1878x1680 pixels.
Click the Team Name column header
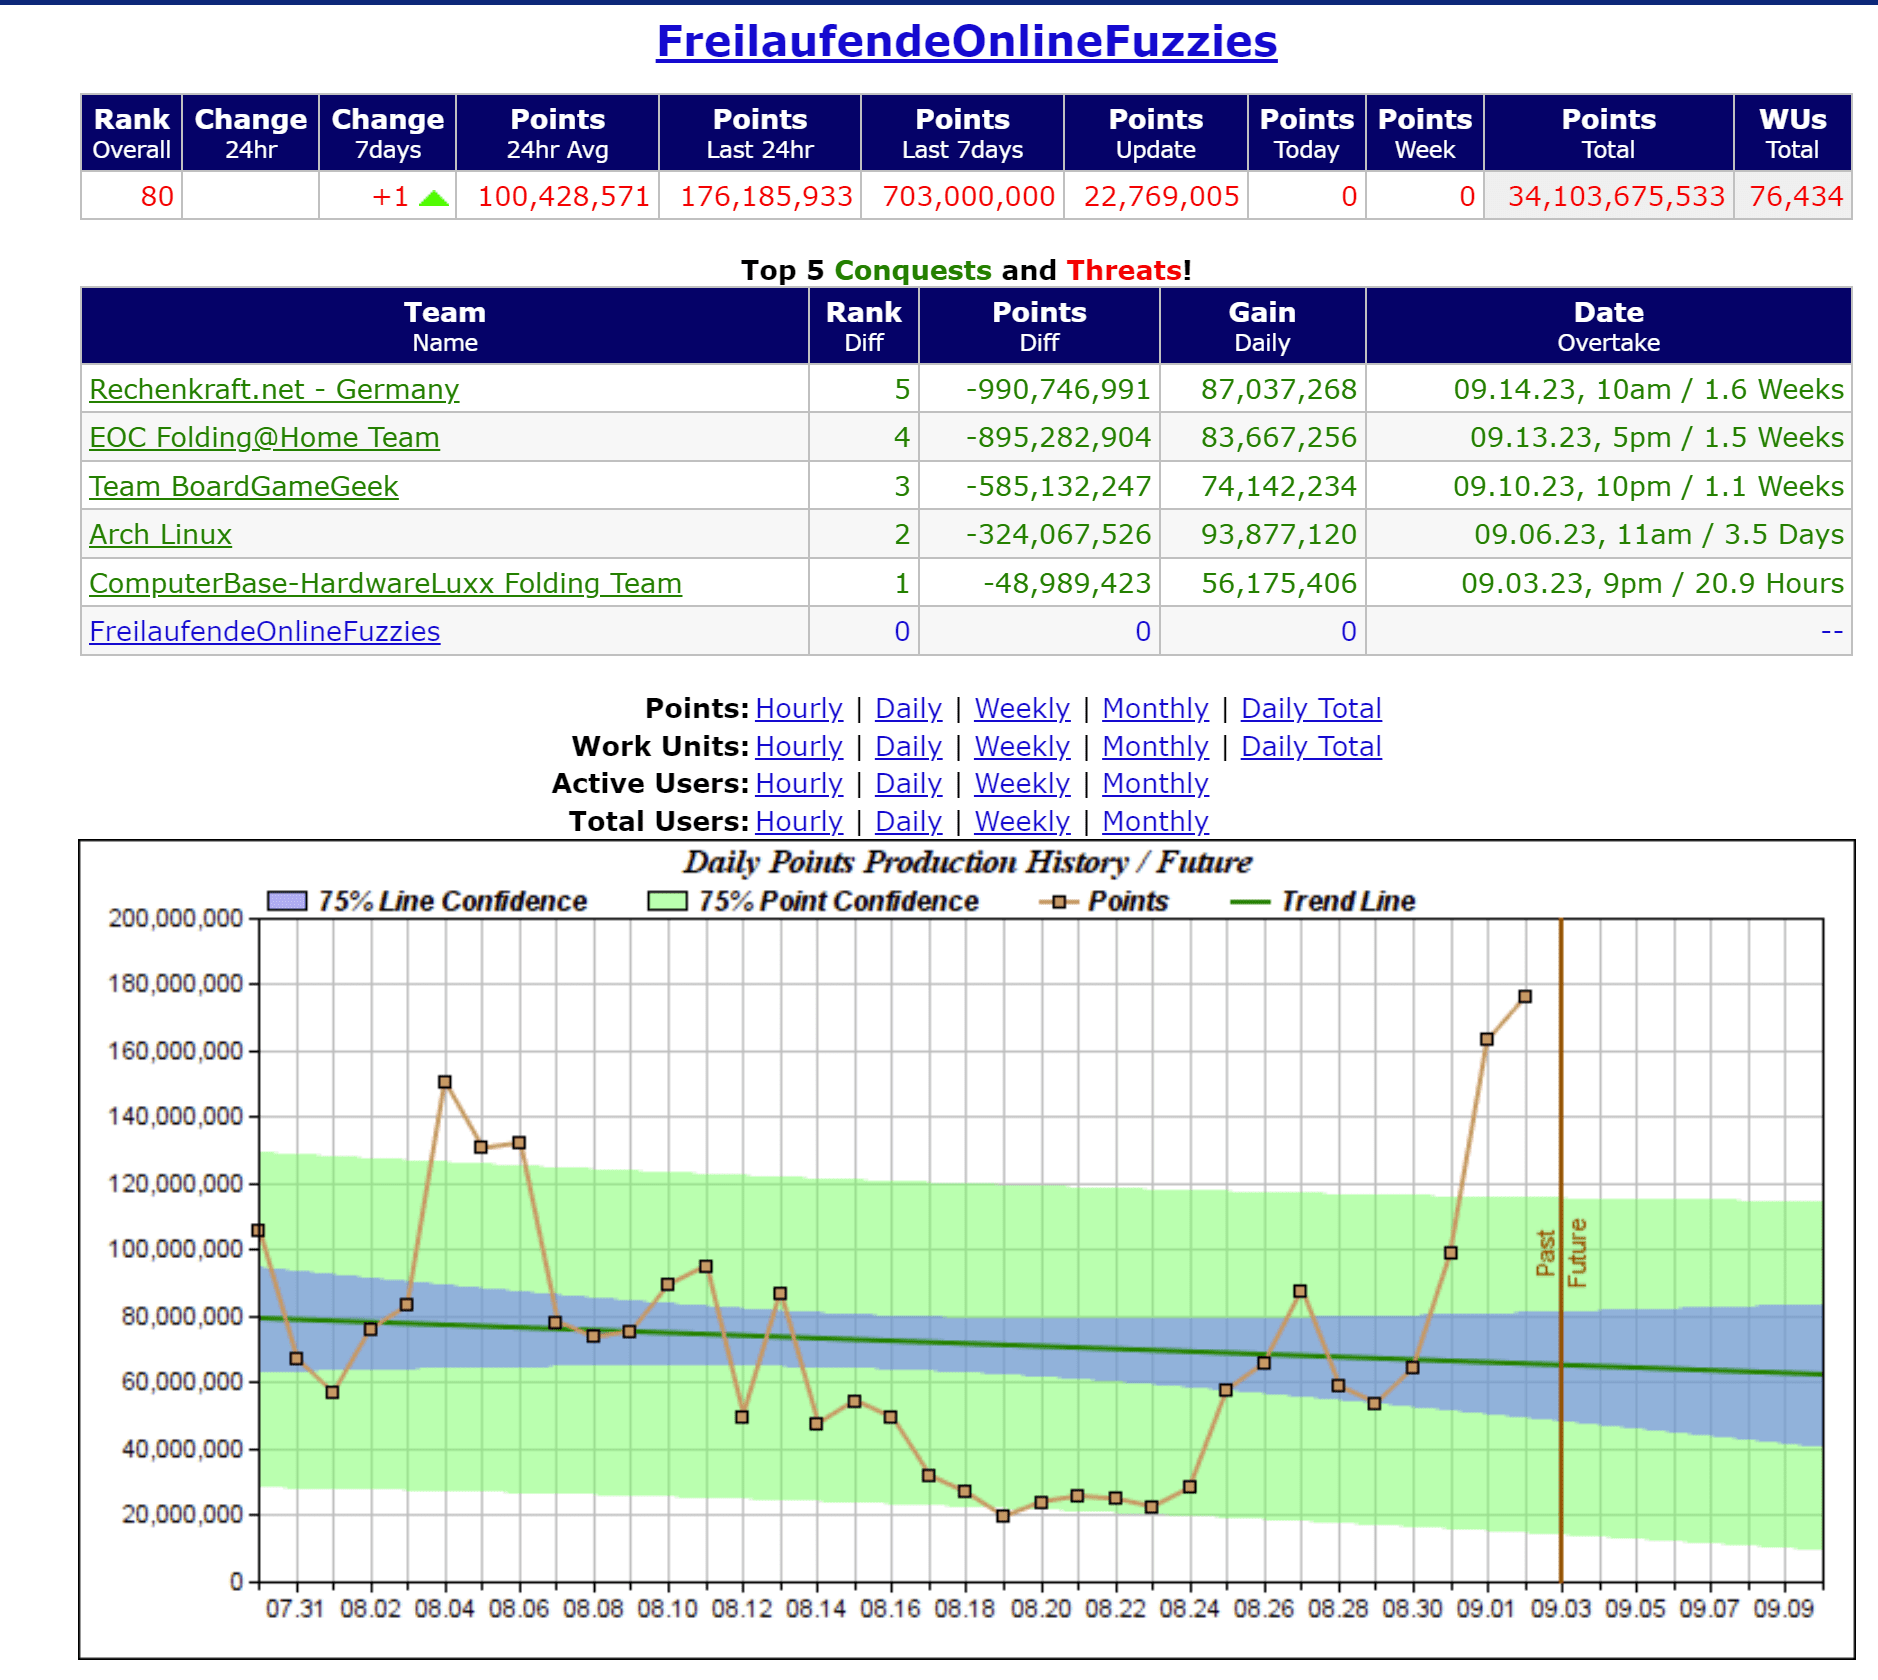[x=445, y=326]
